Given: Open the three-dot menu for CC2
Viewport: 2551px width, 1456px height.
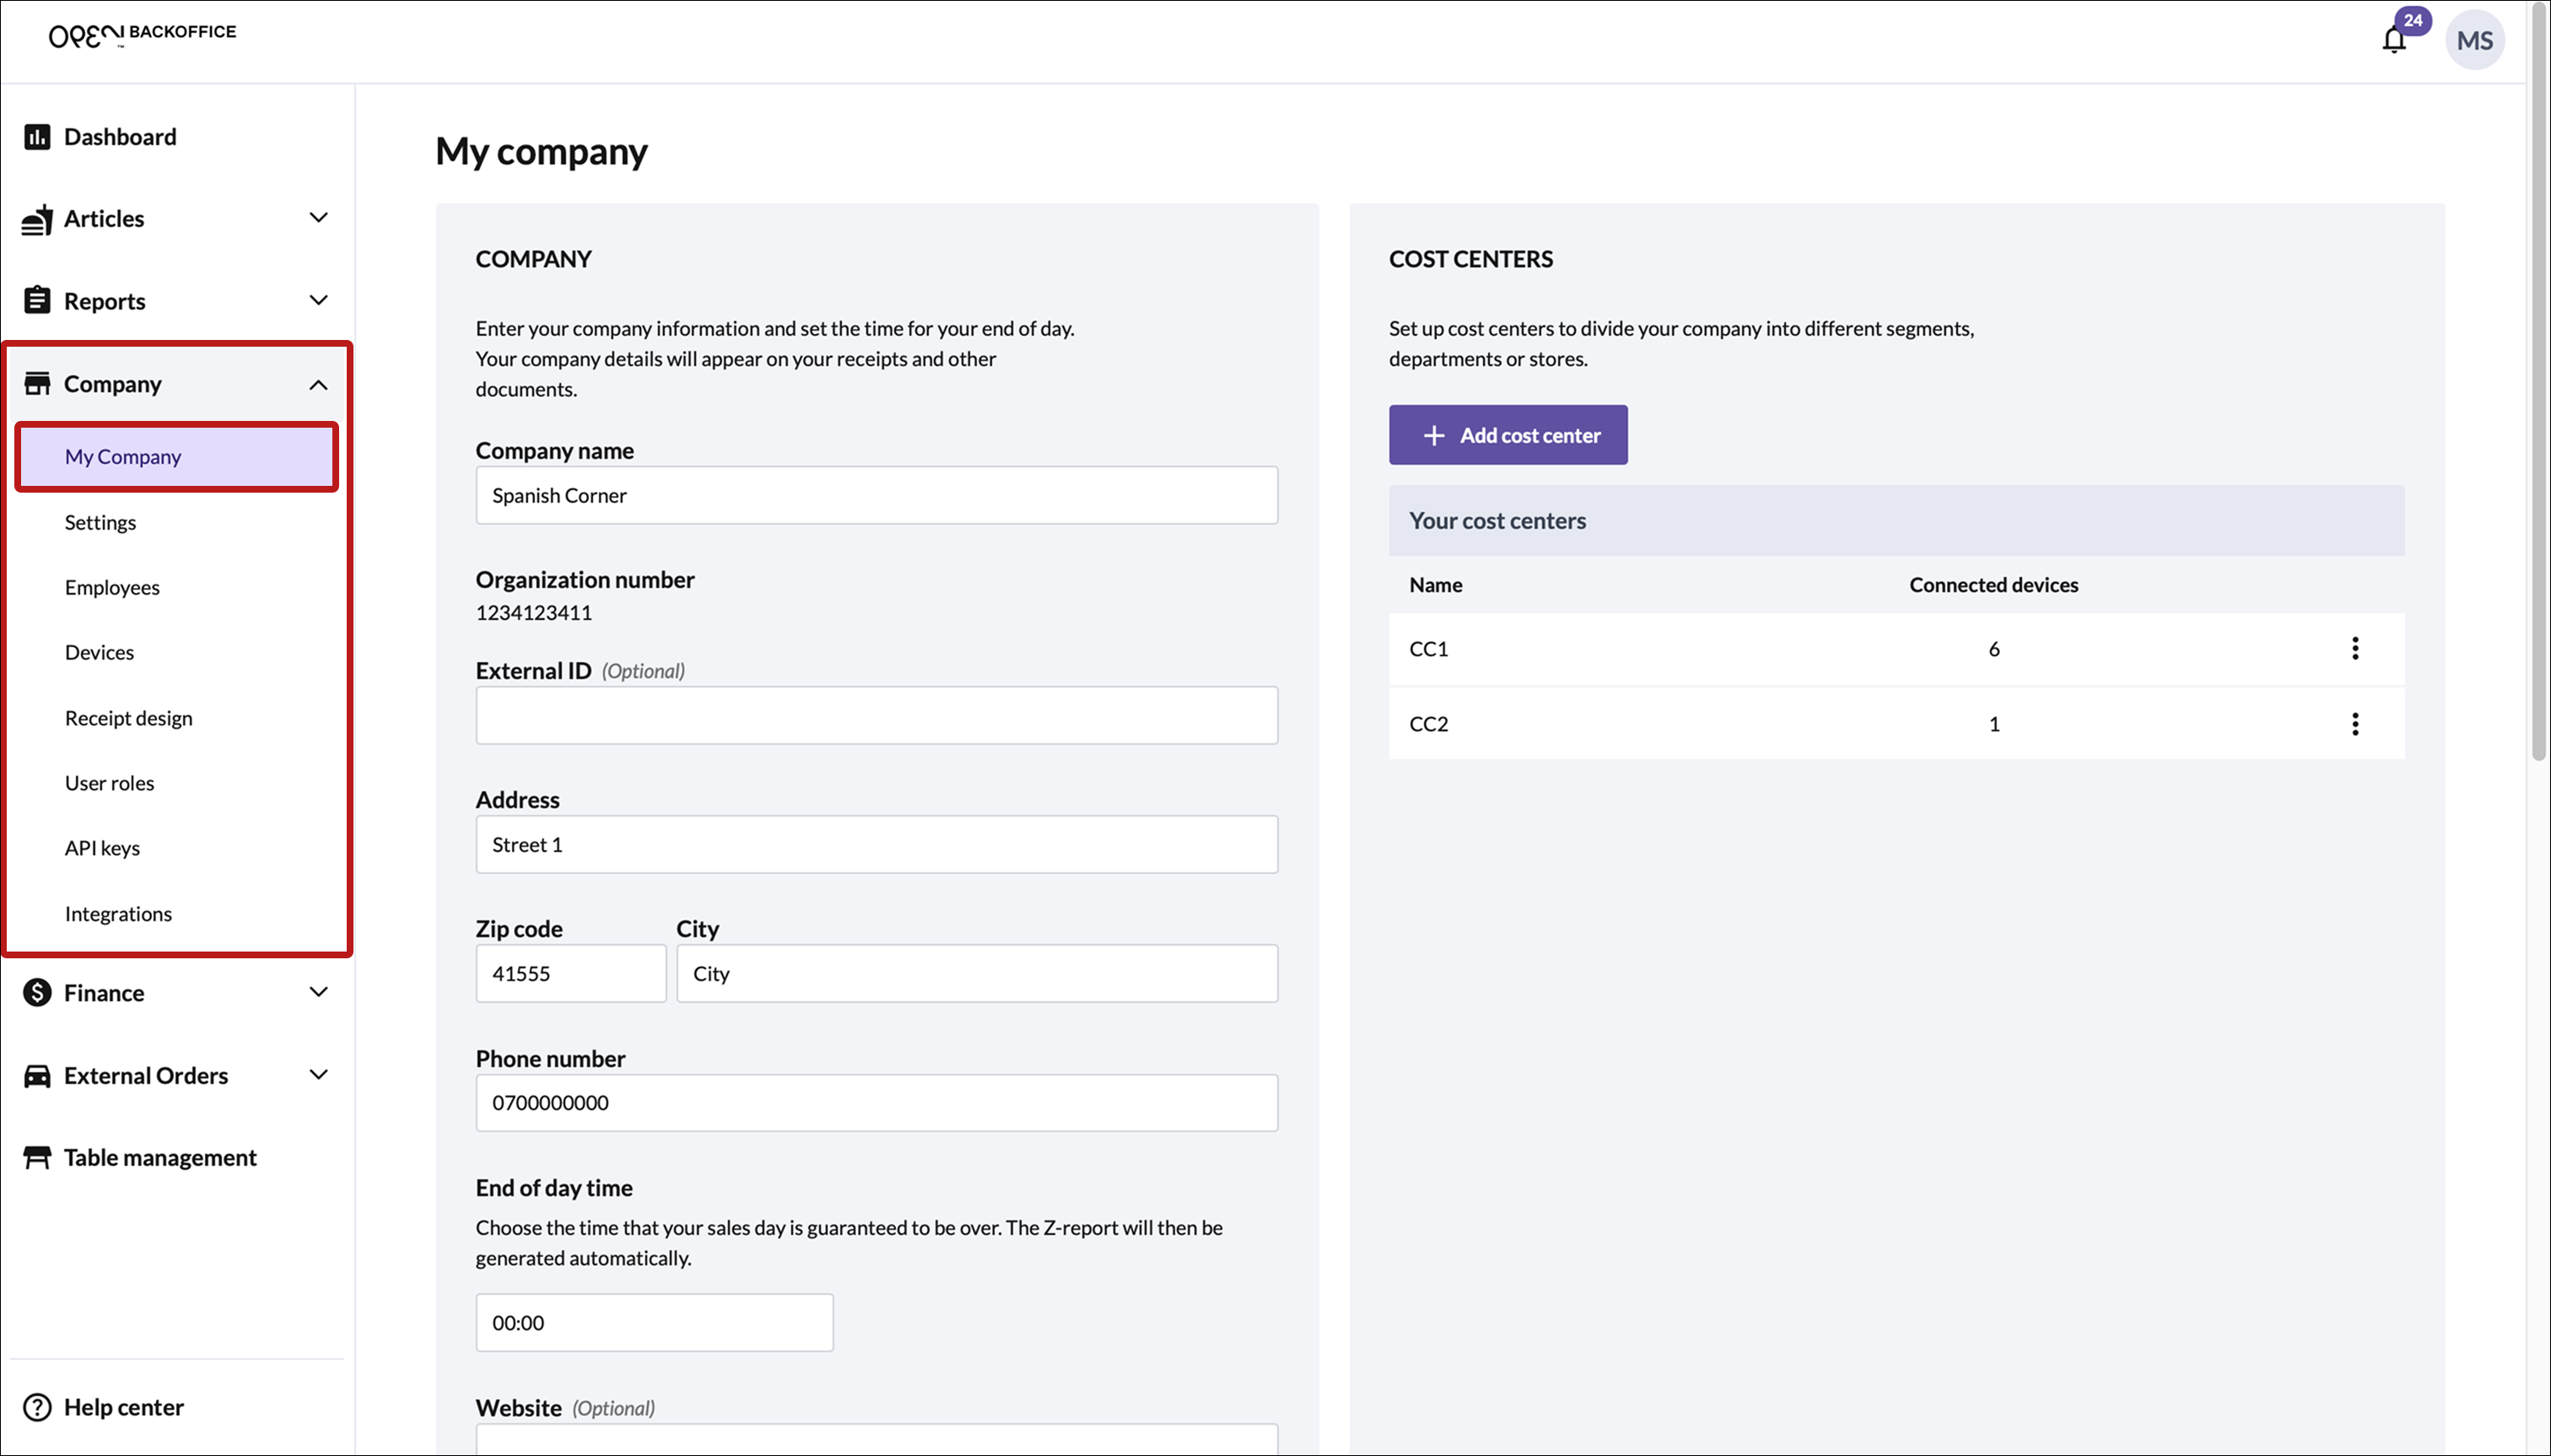Looking at the screenshot, I should (x=2355, y=723).
